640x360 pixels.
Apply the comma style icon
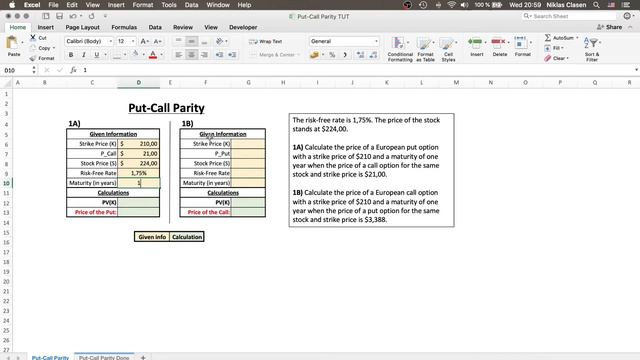(345, 54)
